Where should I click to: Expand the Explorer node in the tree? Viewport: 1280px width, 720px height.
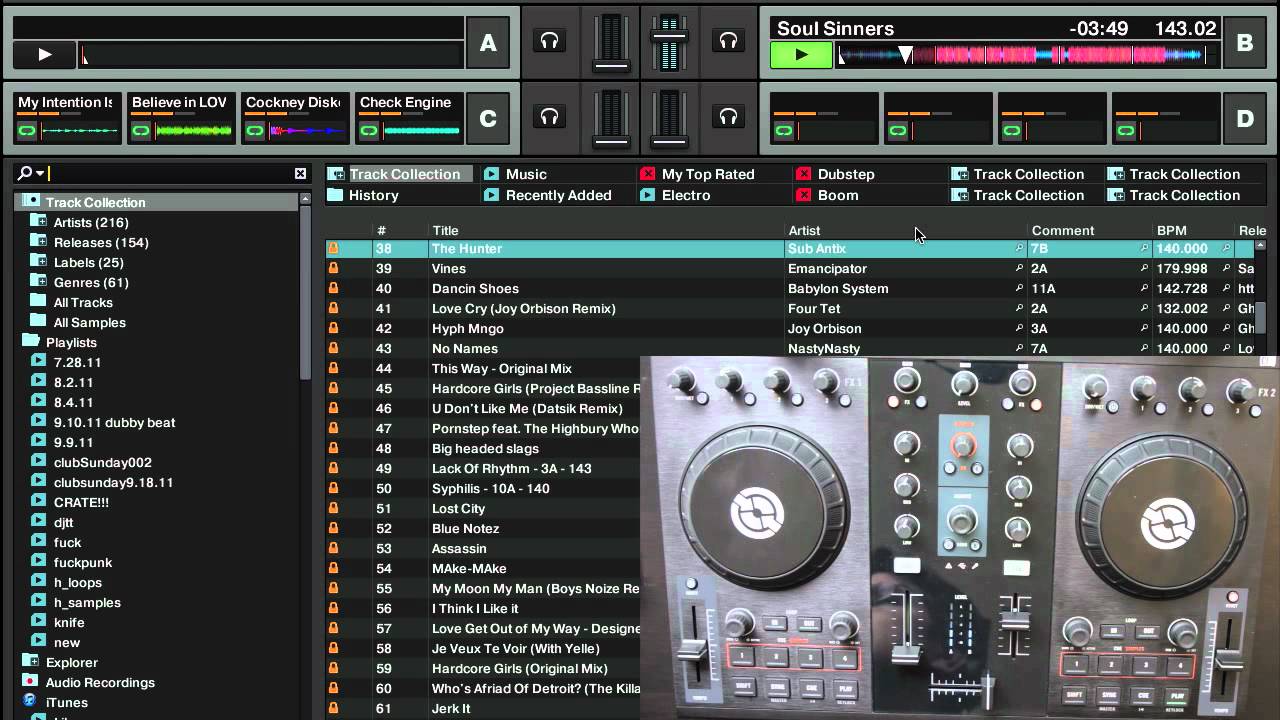pos(30,662)
